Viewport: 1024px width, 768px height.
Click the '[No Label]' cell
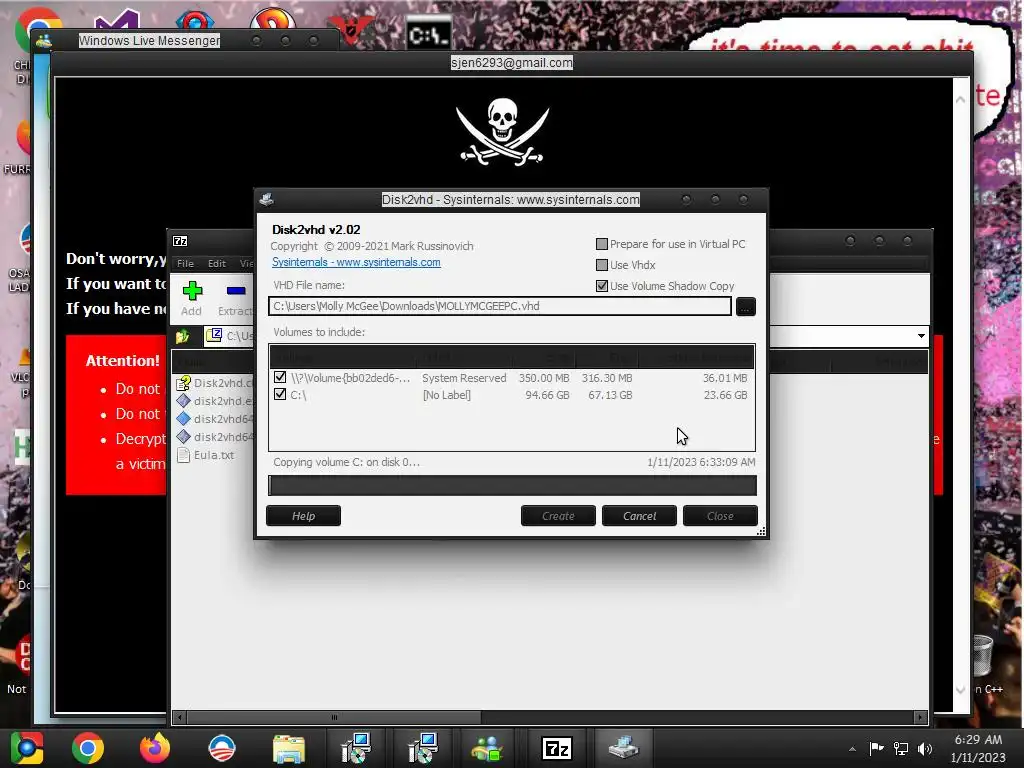[447, 395]
